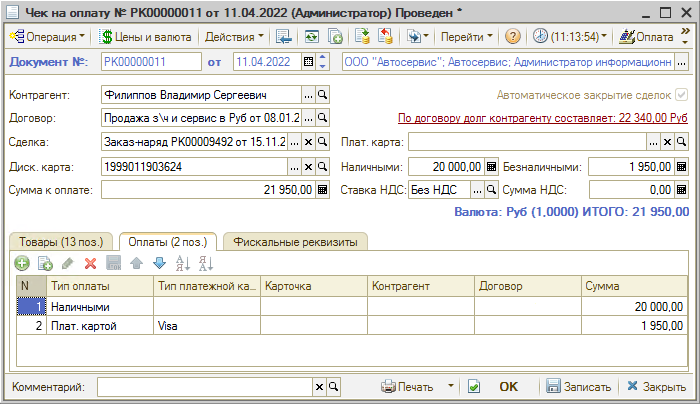
Task: Open the Действия dropdown menu
Action: pos(234,36)
